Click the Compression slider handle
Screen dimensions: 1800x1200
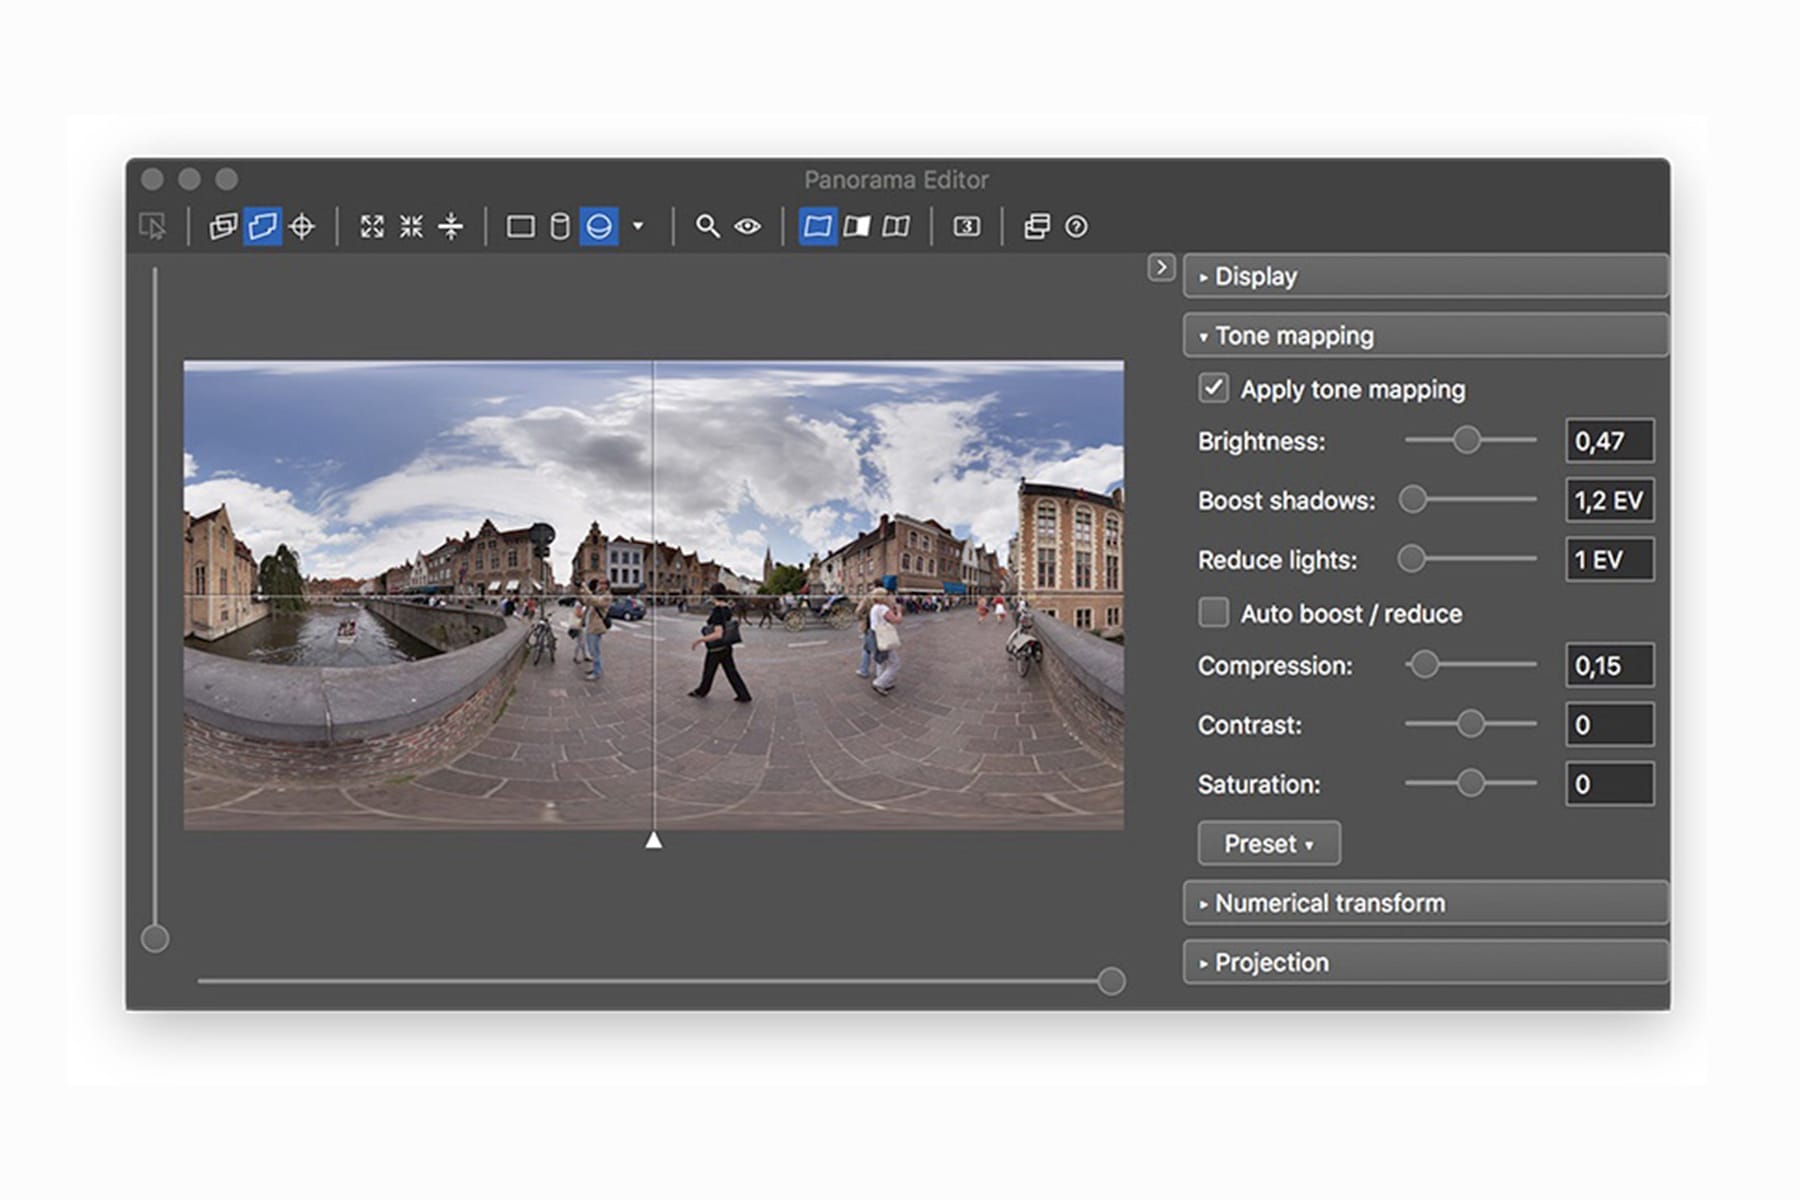pyautogui.click(x=1424, y=664)
